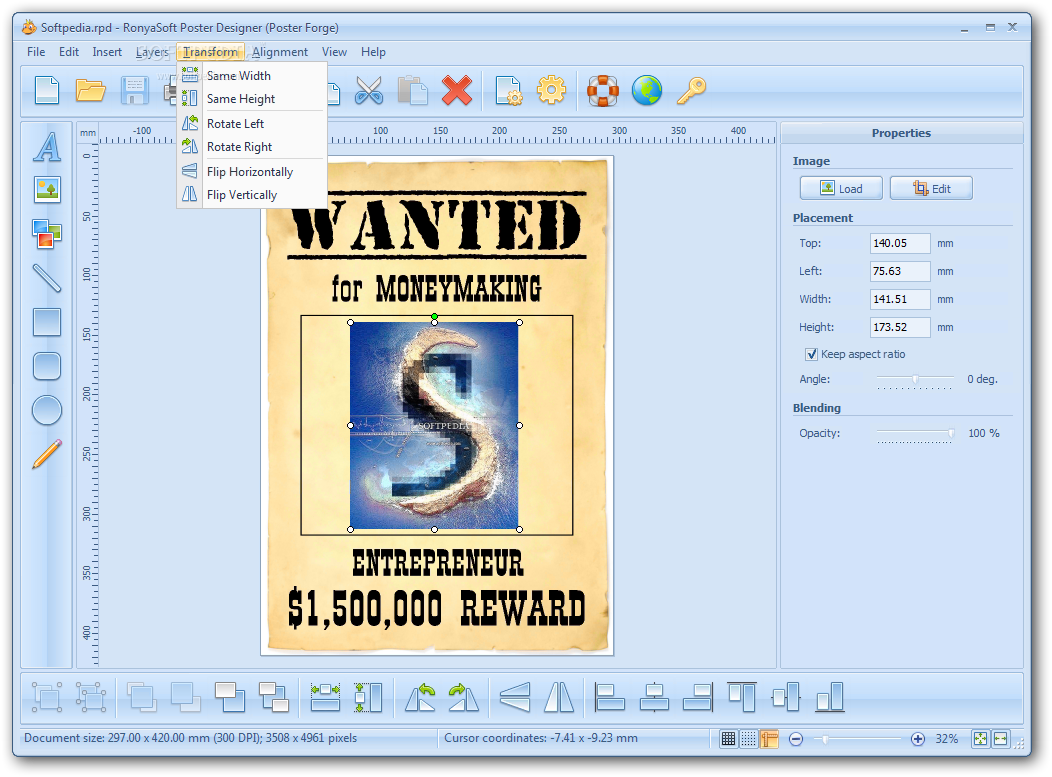
Task: Click the Top placement input field
Action: (900, 243)
